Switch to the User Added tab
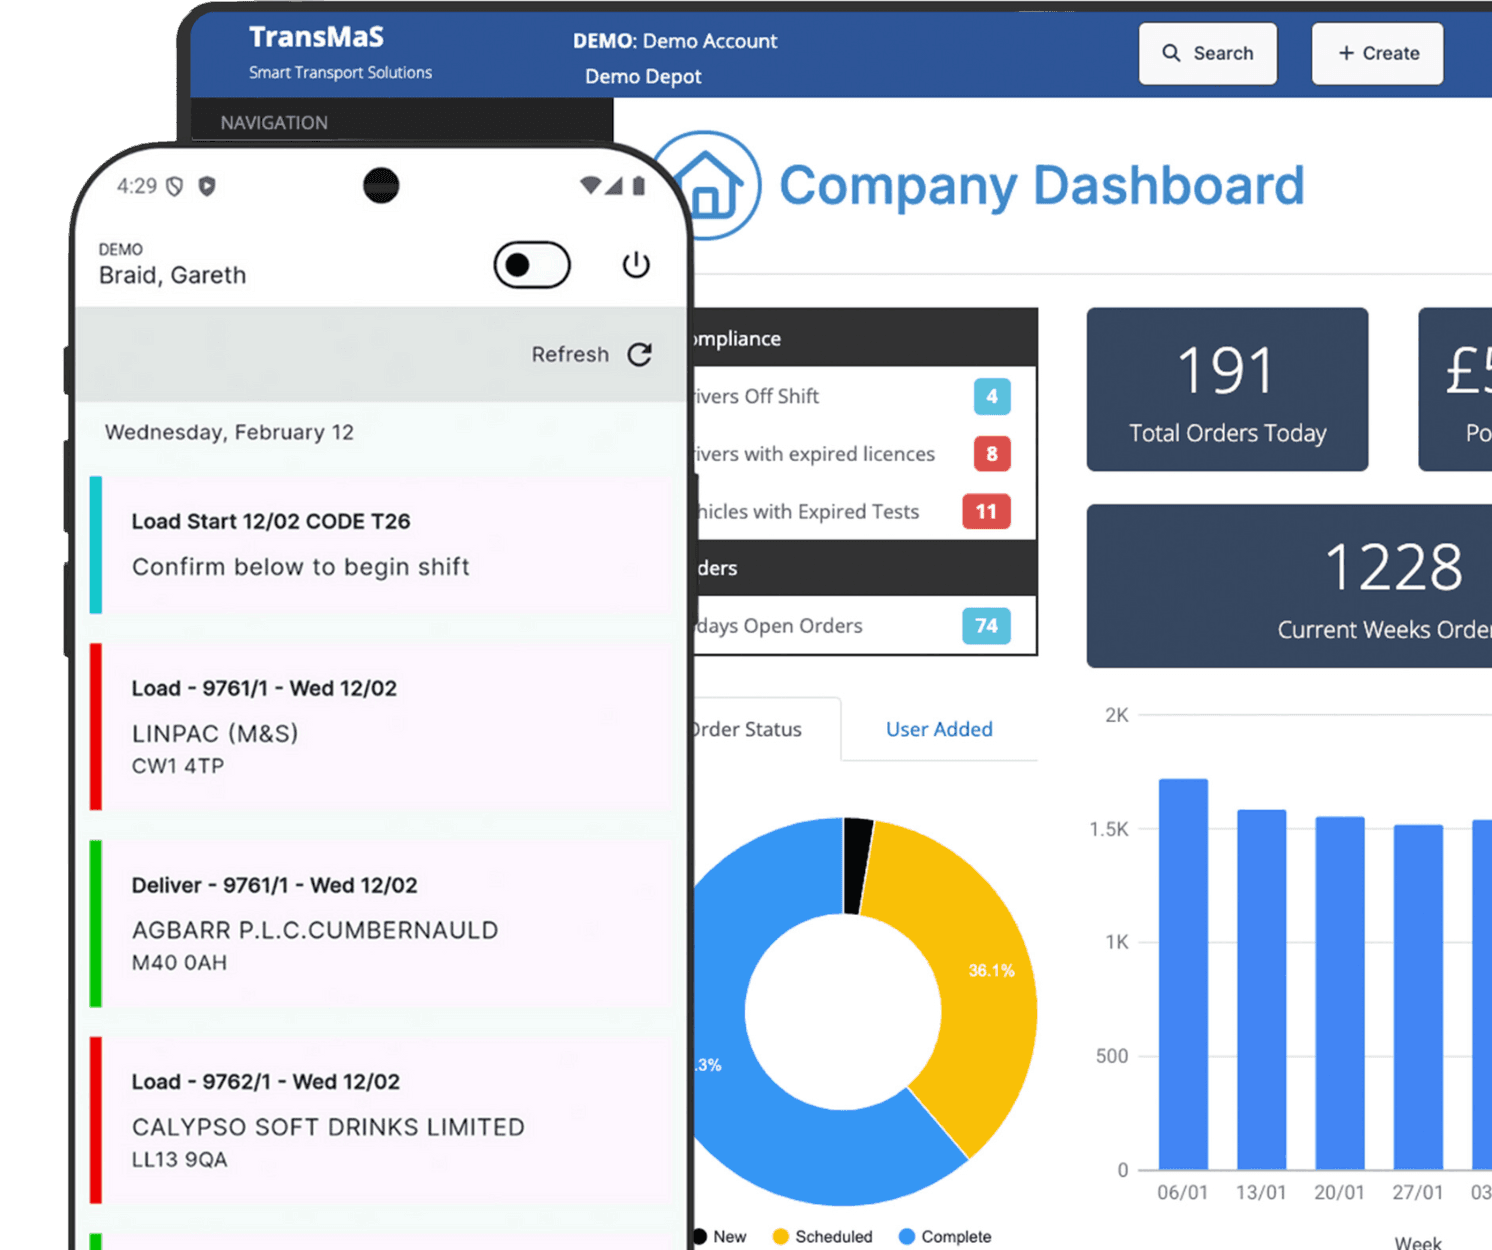The height and width of the screenshot is (1250, 1492). 939,729
